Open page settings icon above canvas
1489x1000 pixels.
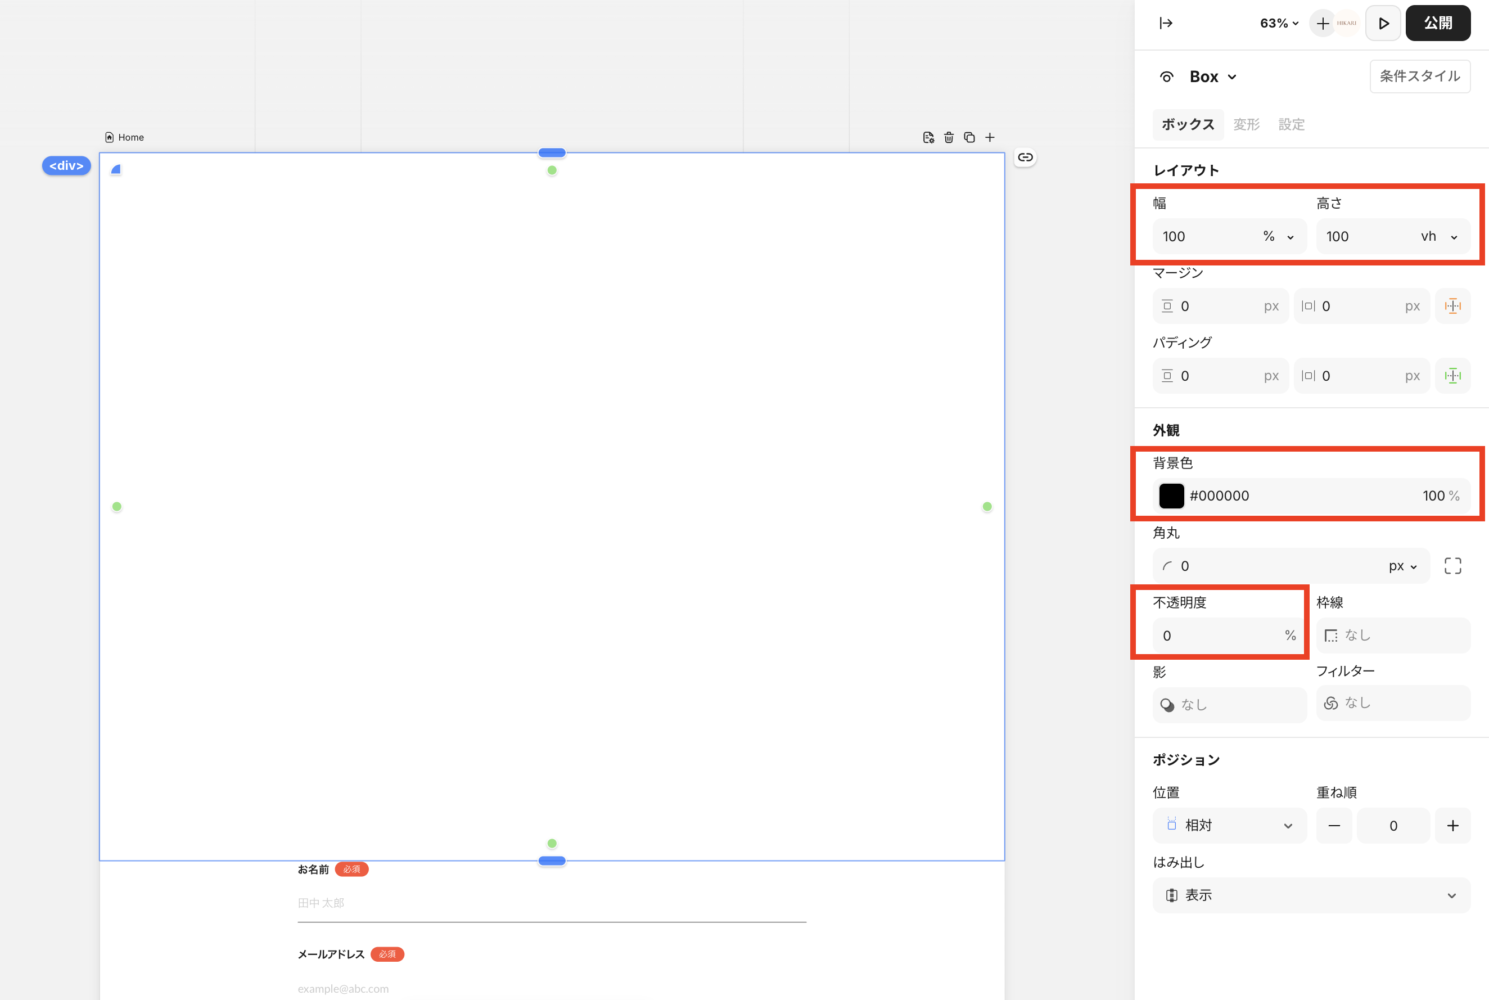[928, 138]
